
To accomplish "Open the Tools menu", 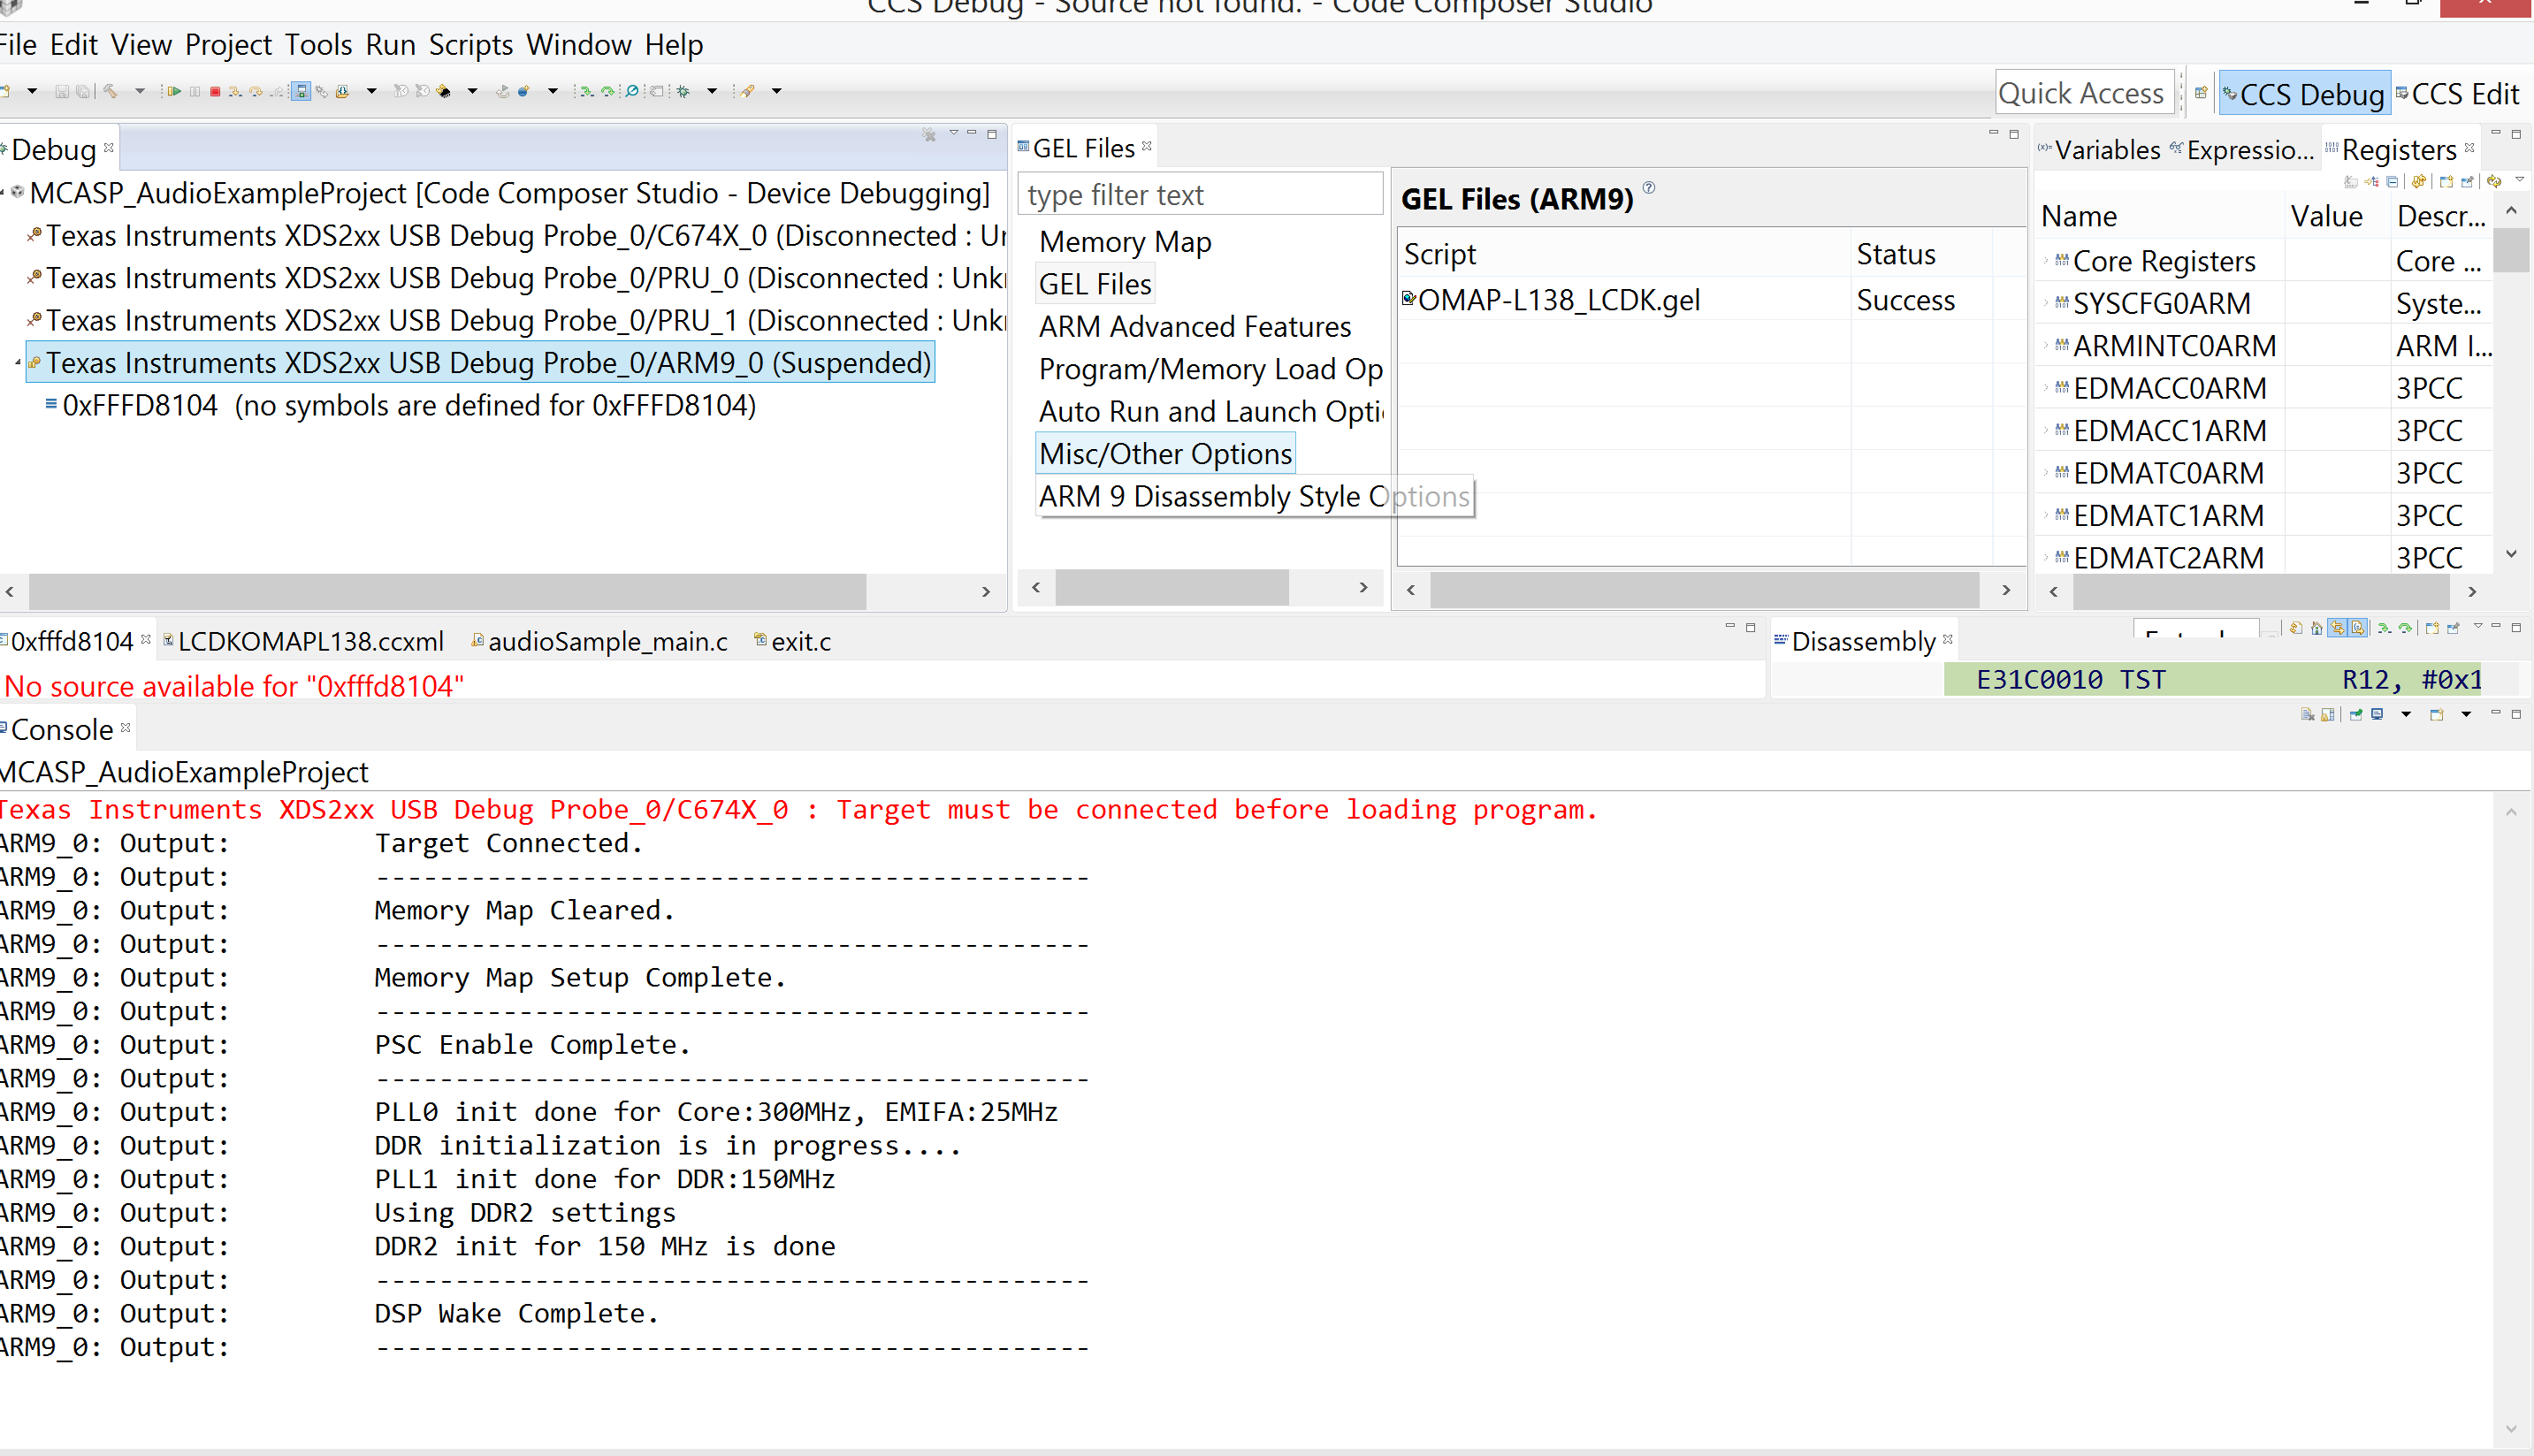I will tap(318, 45).
